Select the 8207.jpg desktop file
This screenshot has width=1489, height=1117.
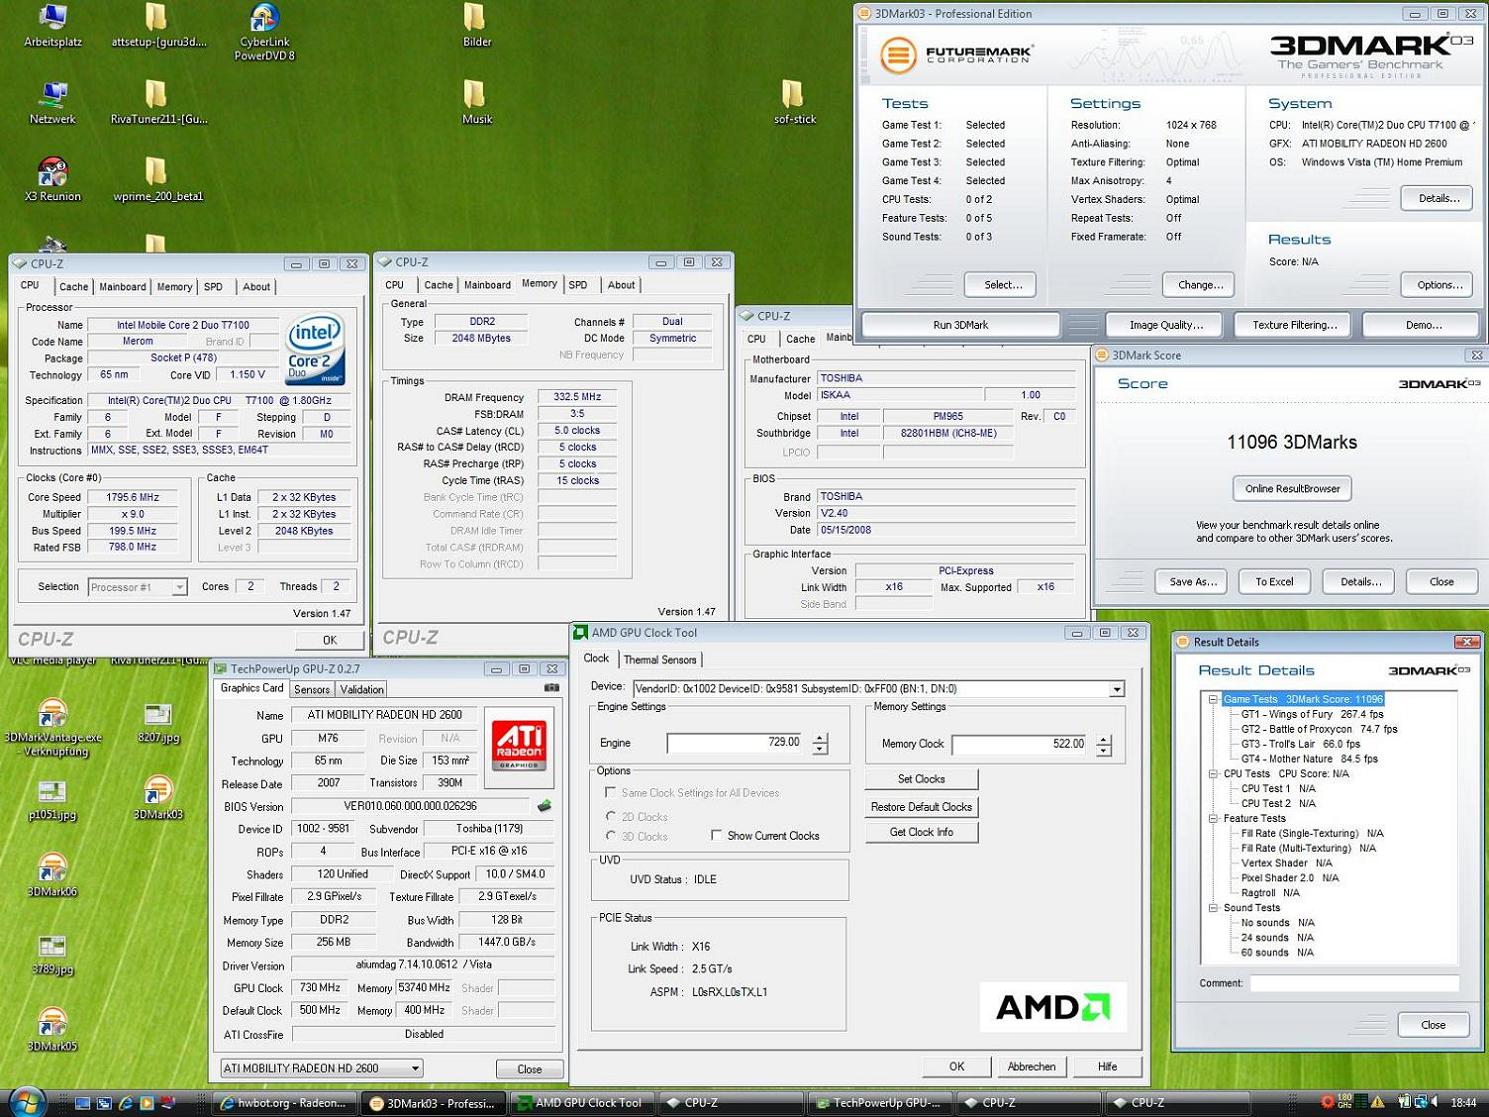158,722
